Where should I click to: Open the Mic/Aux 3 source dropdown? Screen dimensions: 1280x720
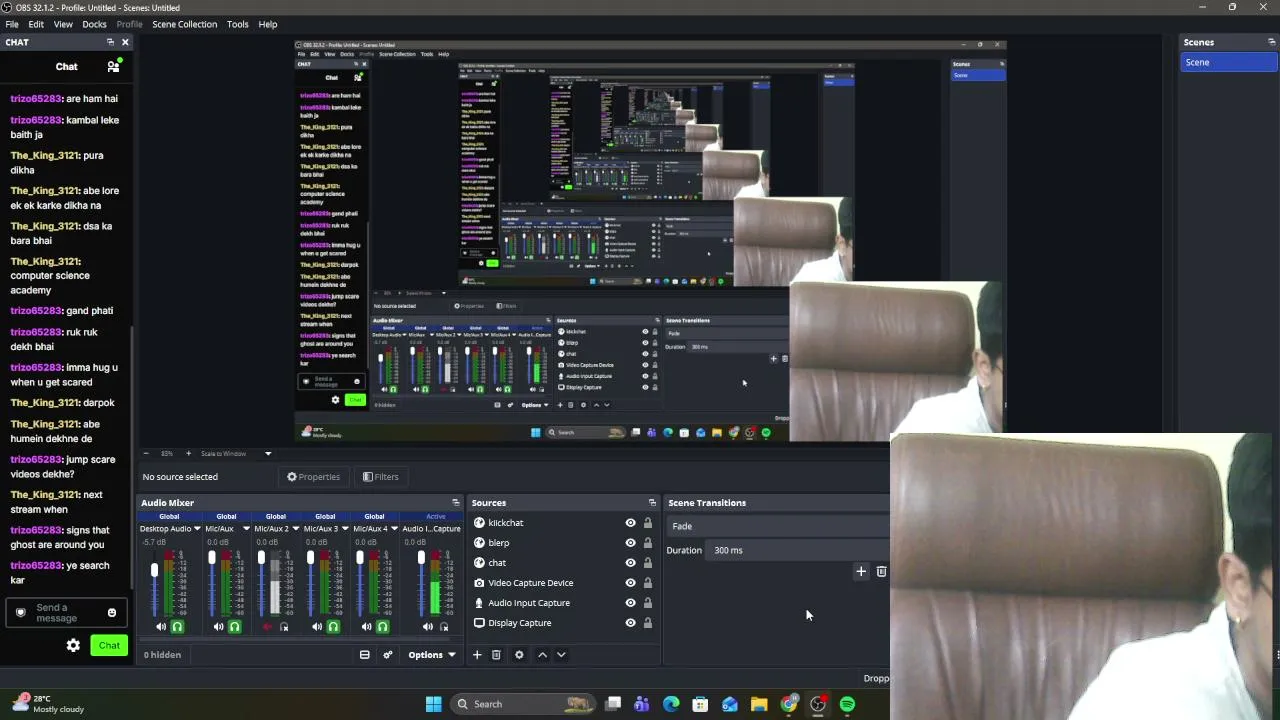(x=345, y=529)
